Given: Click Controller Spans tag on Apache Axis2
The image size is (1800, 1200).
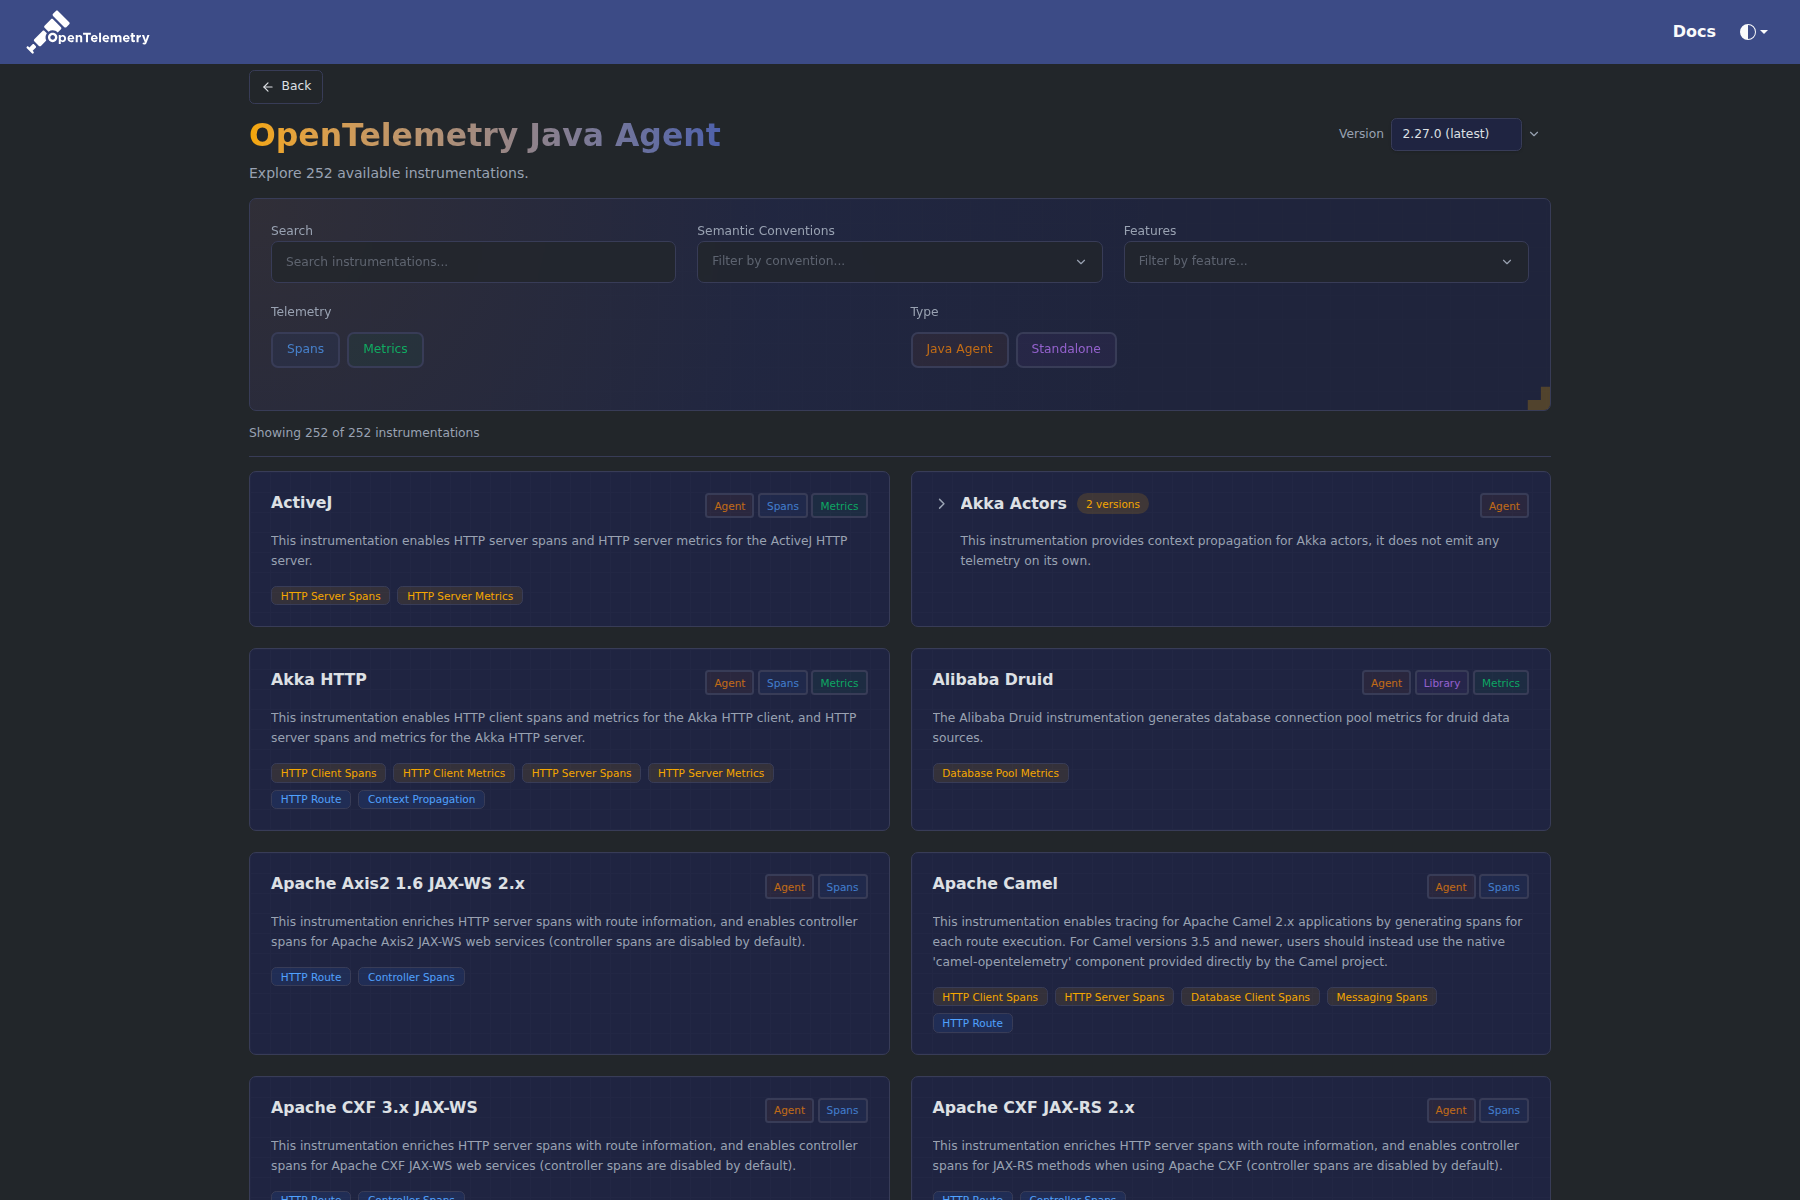Looking at the screenshot, I should coord(411,977).
